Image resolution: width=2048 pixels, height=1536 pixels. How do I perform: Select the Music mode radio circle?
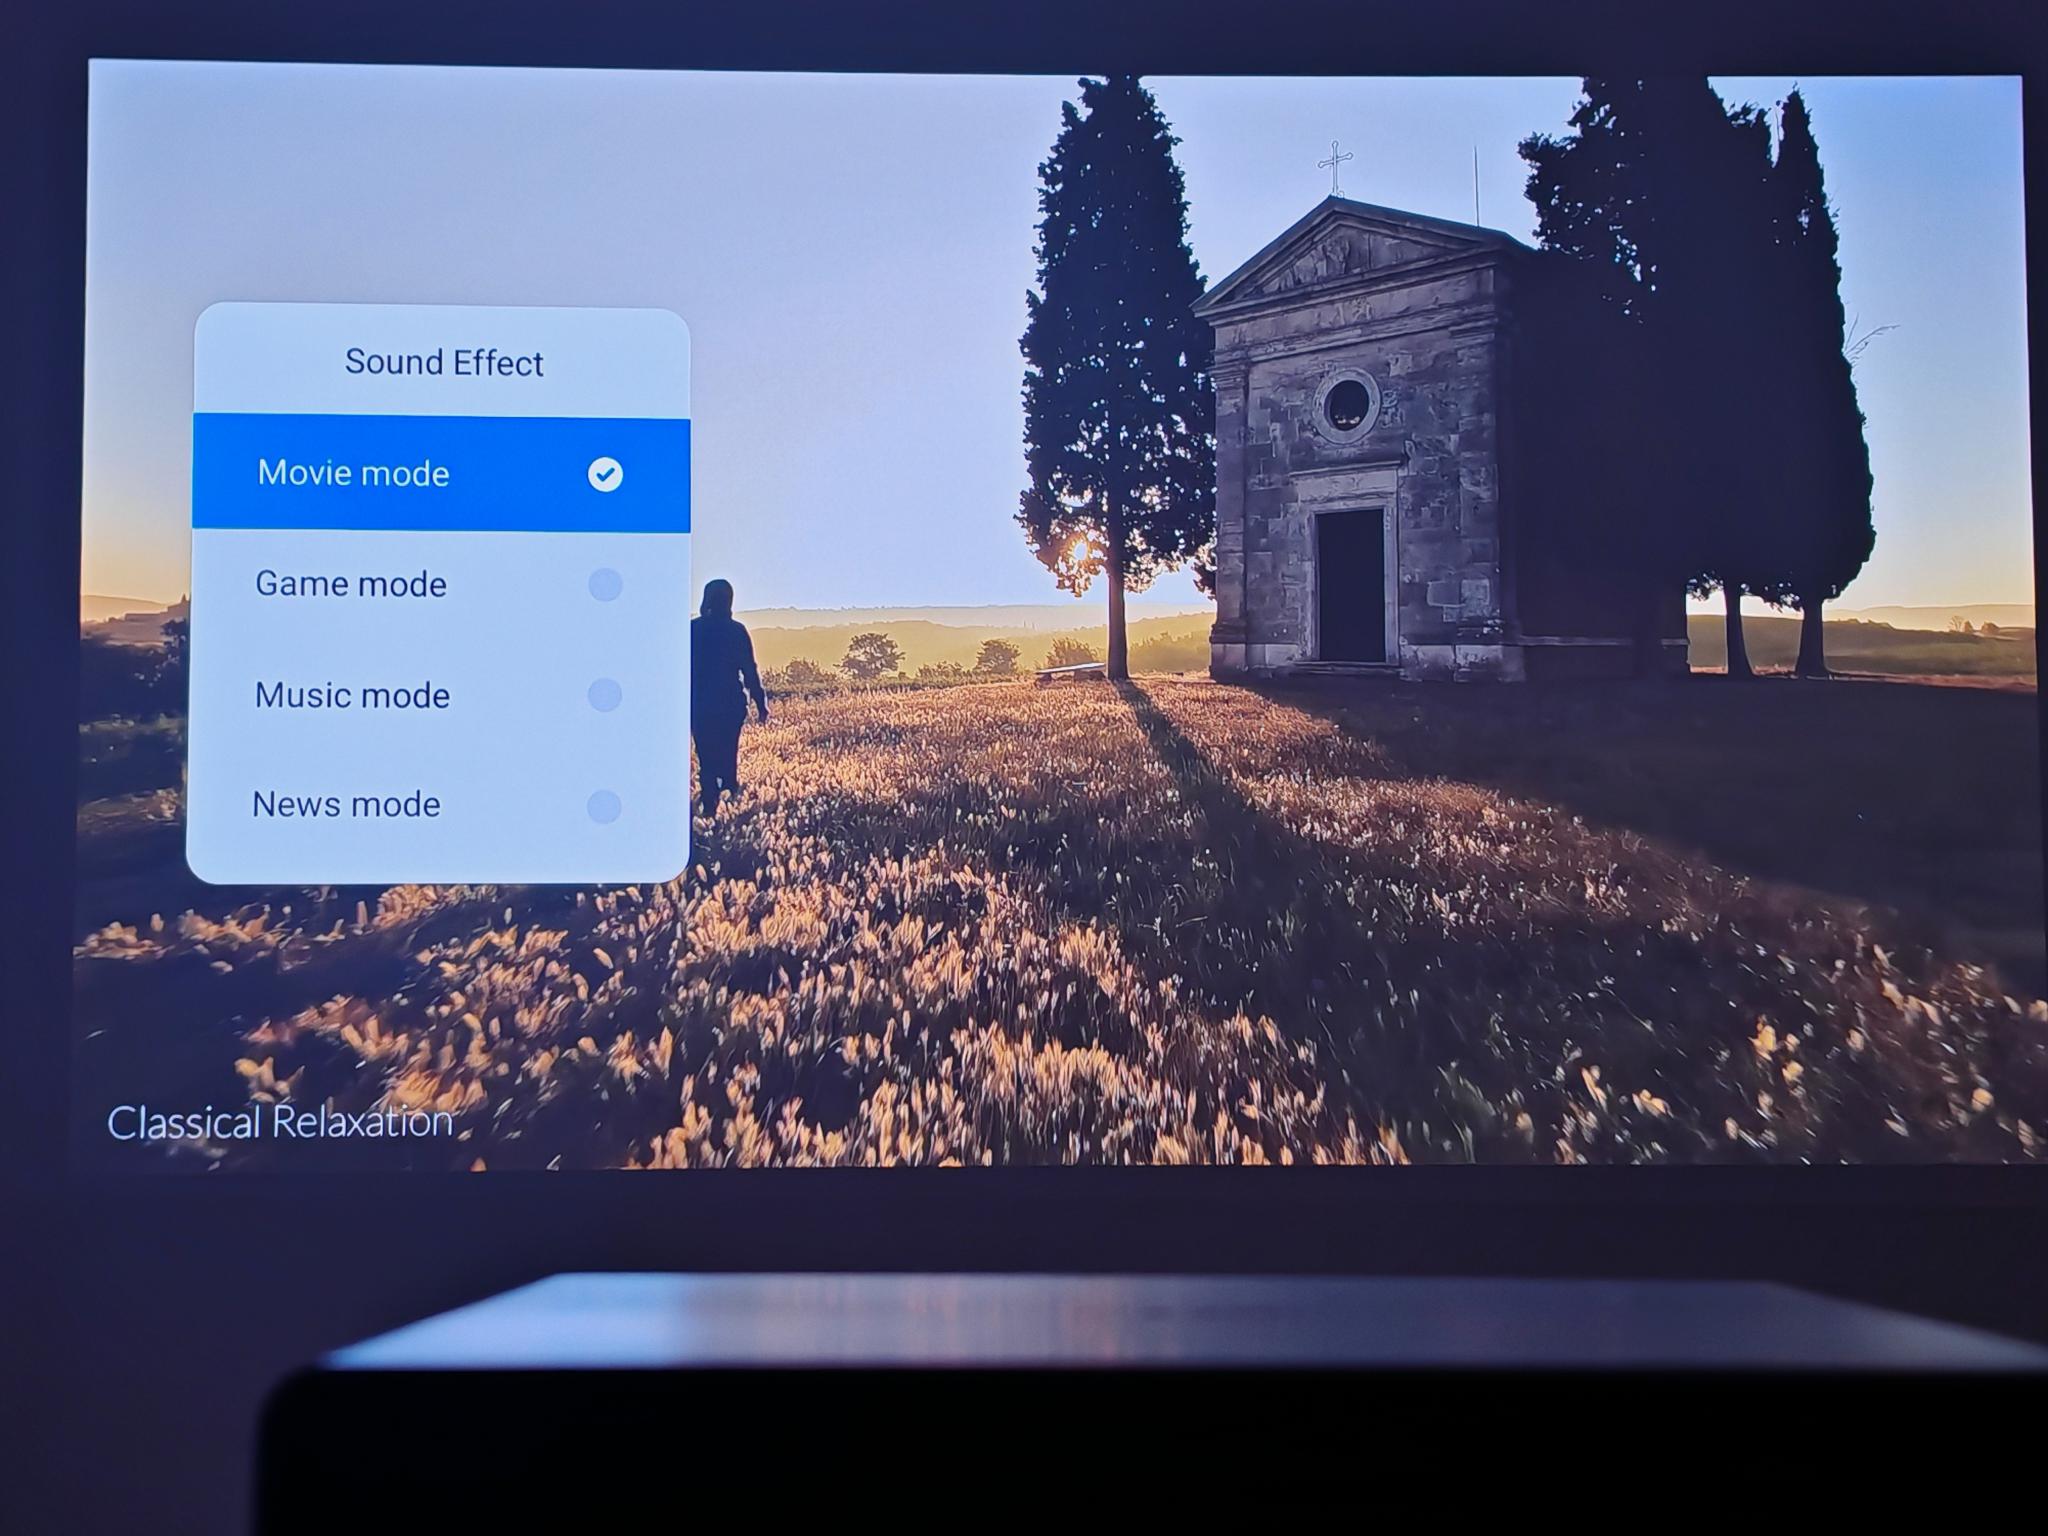(605, 695)
